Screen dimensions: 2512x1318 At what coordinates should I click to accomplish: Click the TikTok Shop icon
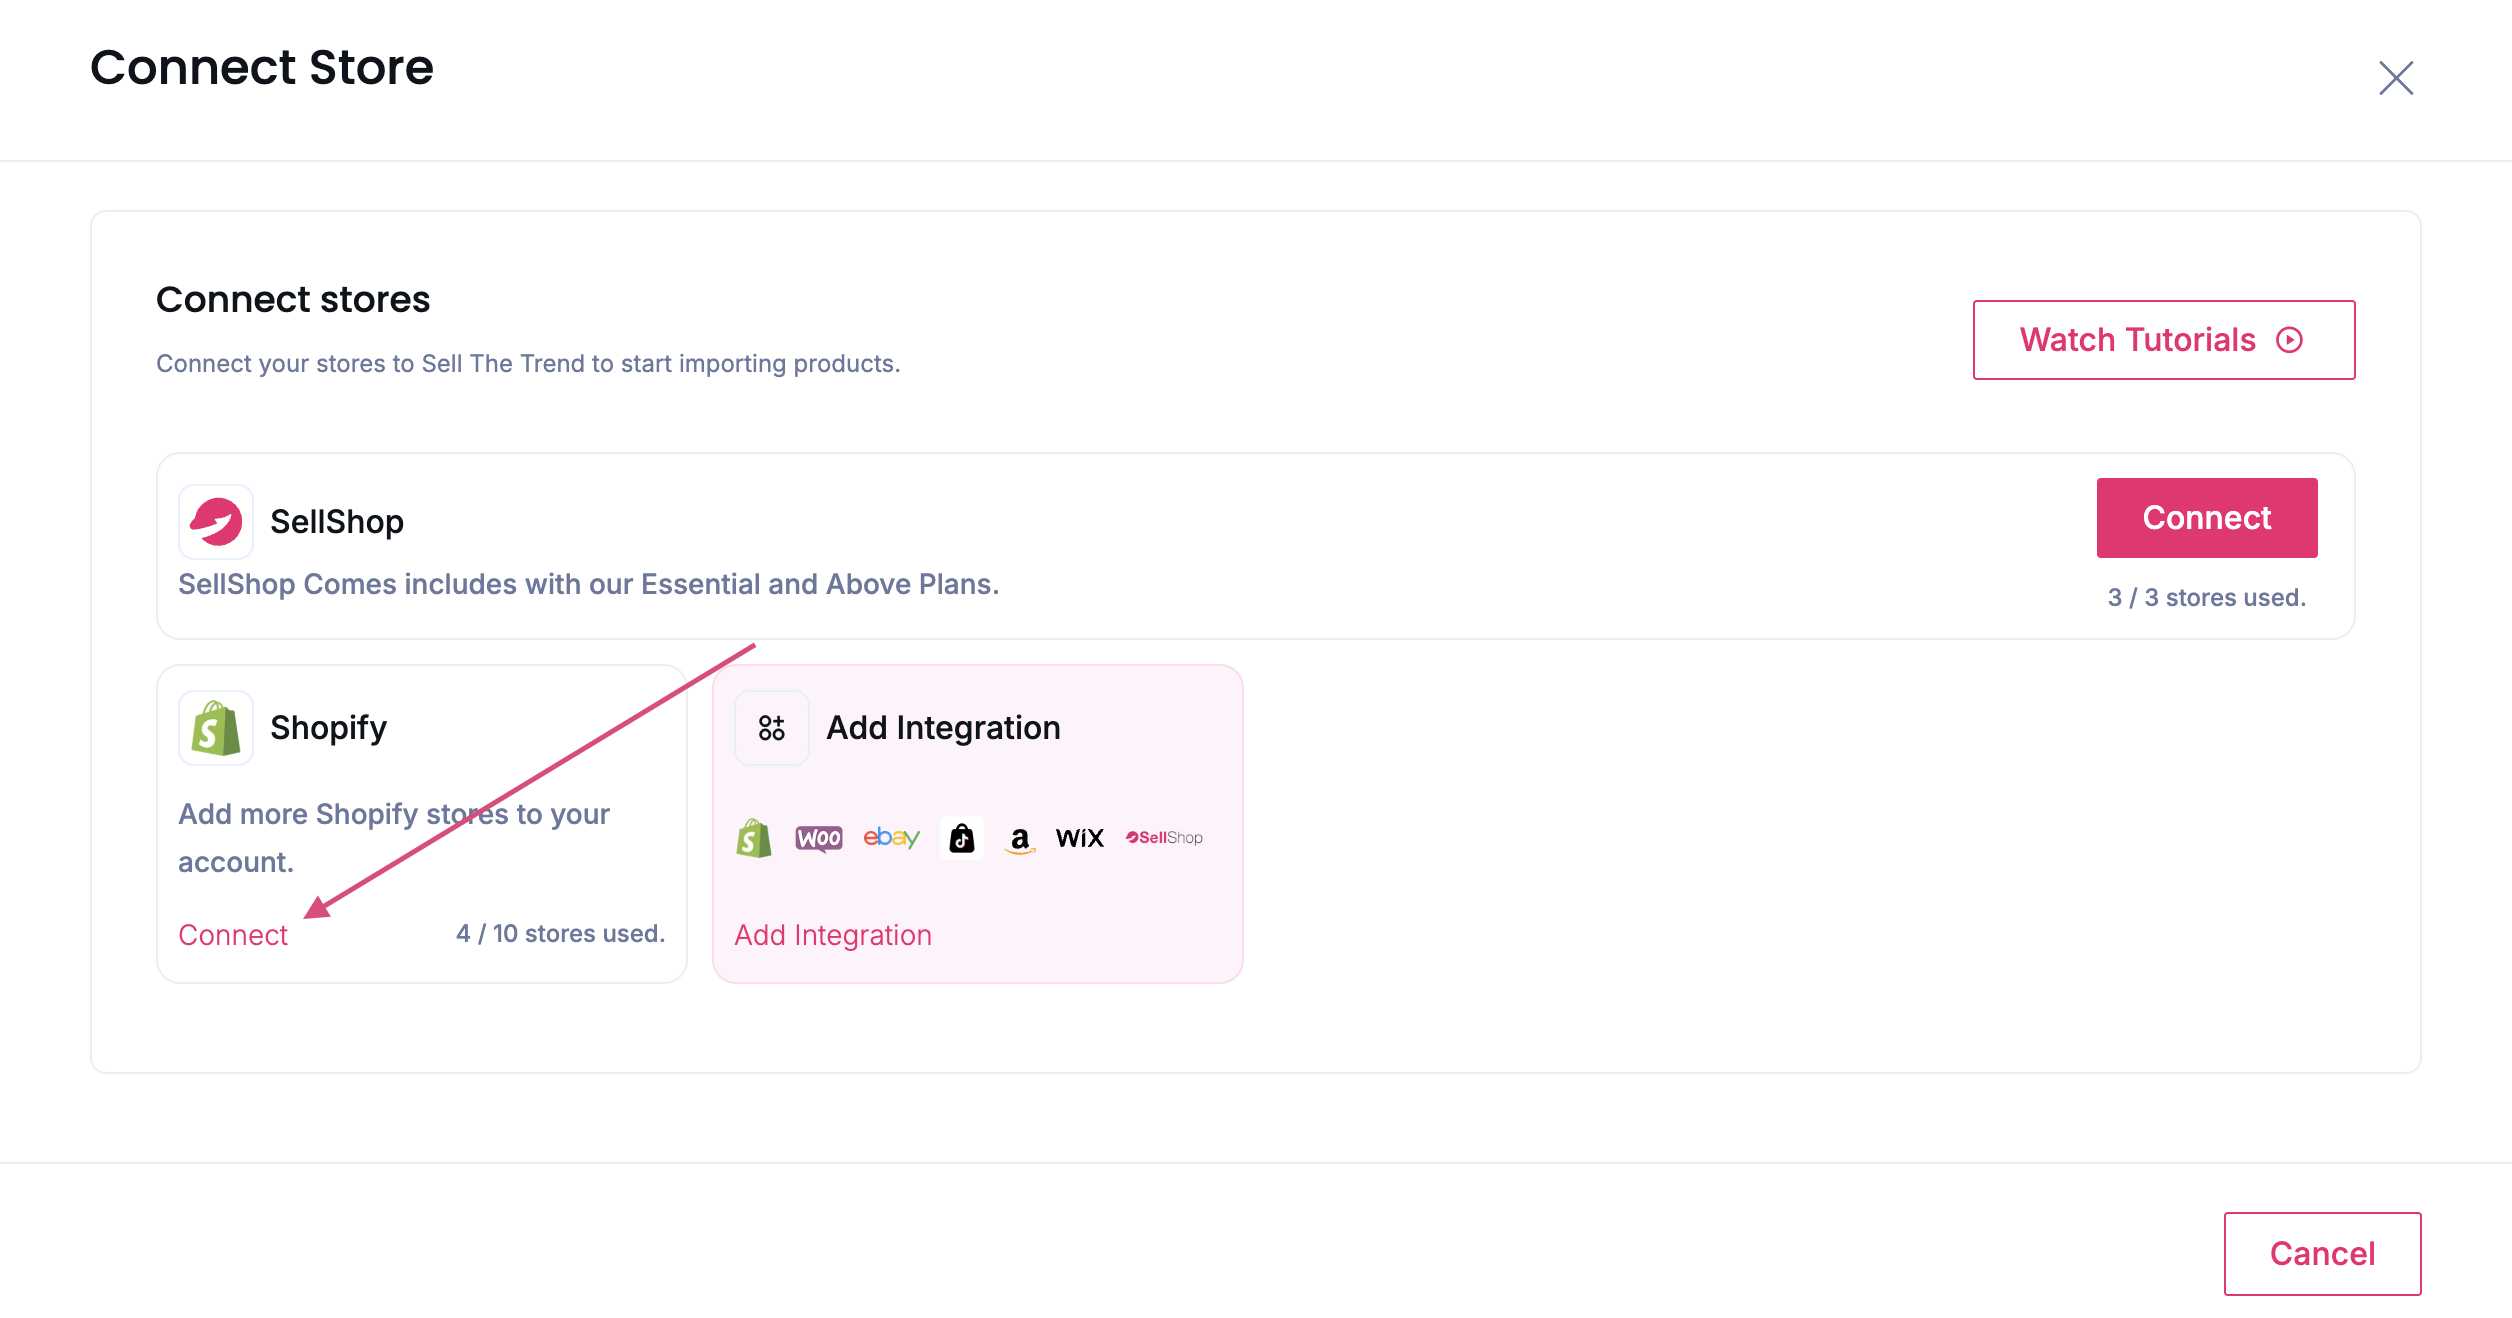(961, 838)
